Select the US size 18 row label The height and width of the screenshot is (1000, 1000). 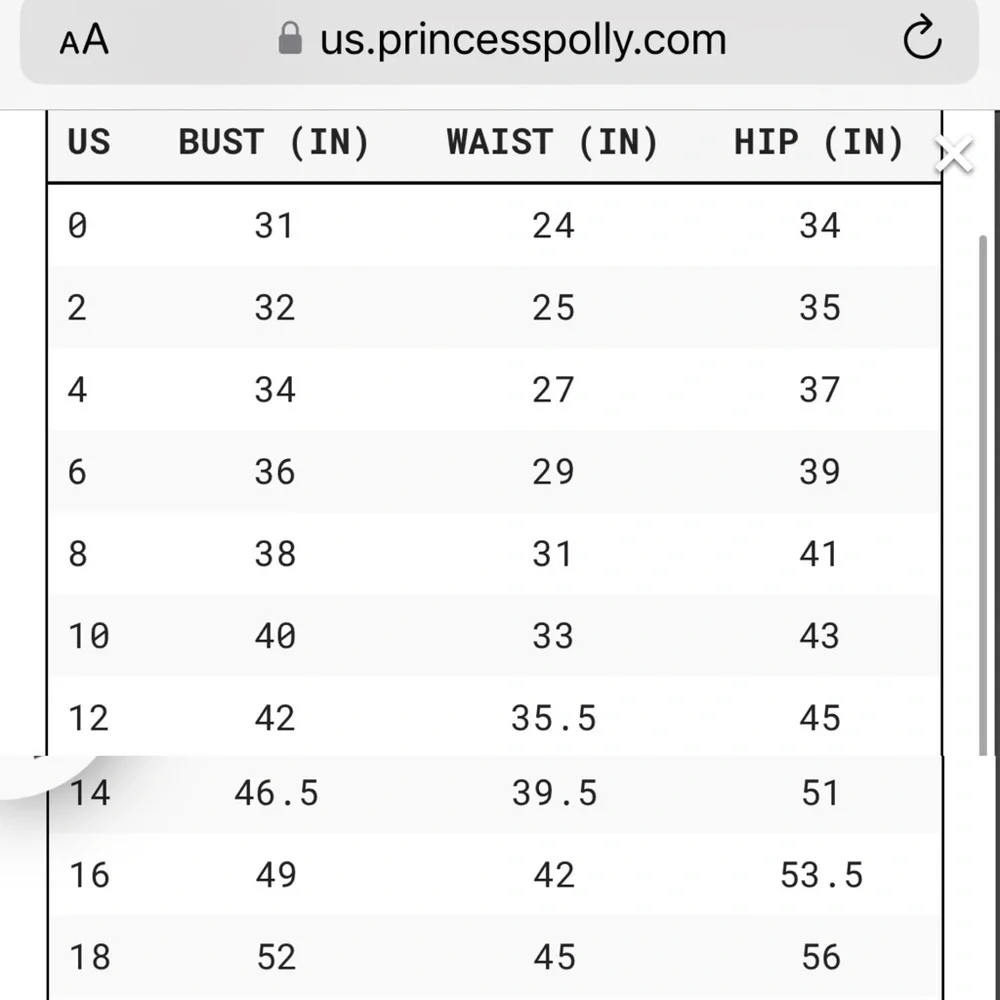(89, 957)
